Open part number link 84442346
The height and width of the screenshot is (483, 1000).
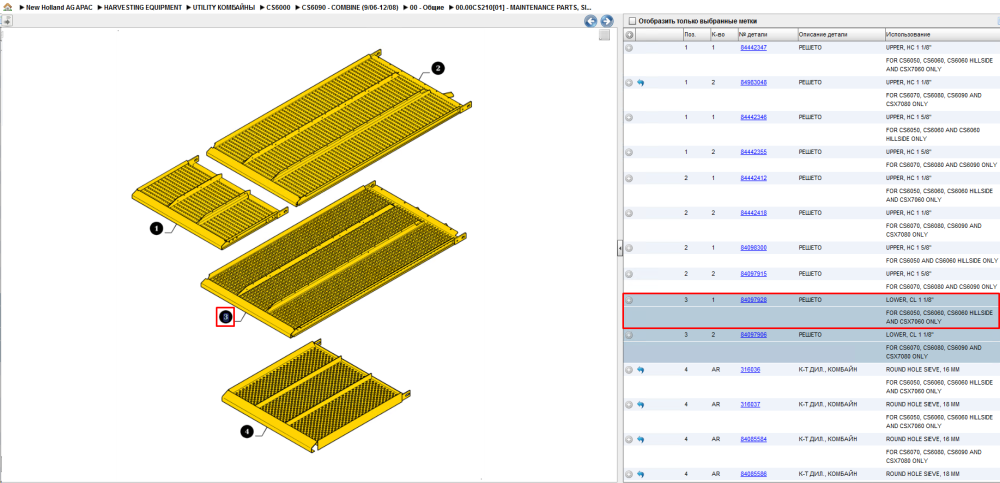[x=753, y=117]
